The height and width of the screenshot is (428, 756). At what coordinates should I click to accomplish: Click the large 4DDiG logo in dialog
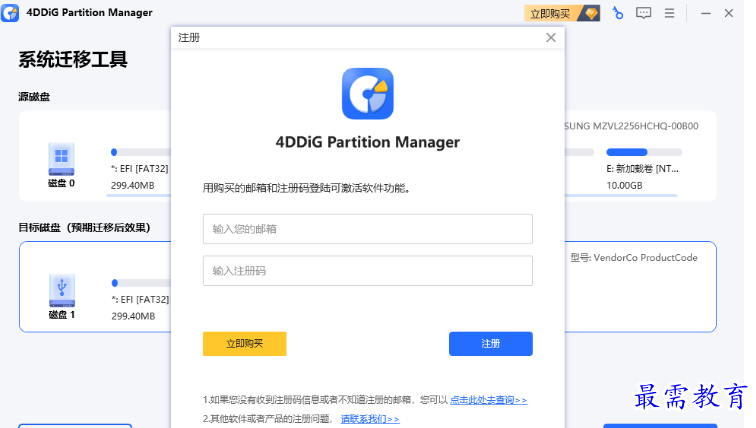[x=368, y=94]
